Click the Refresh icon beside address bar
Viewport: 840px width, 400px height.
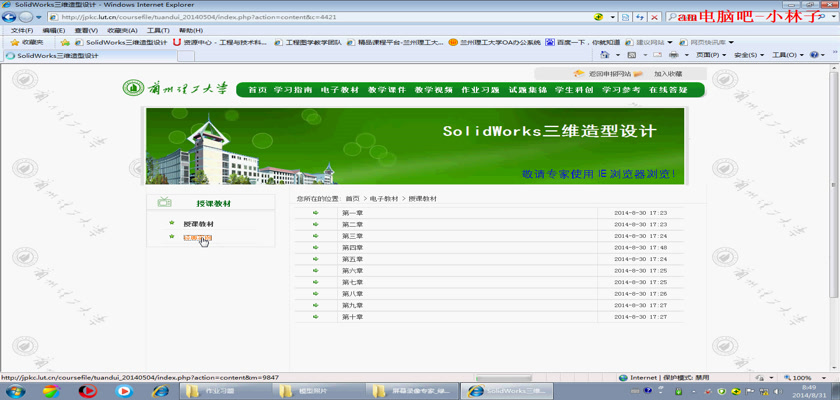tap(640, 17)
